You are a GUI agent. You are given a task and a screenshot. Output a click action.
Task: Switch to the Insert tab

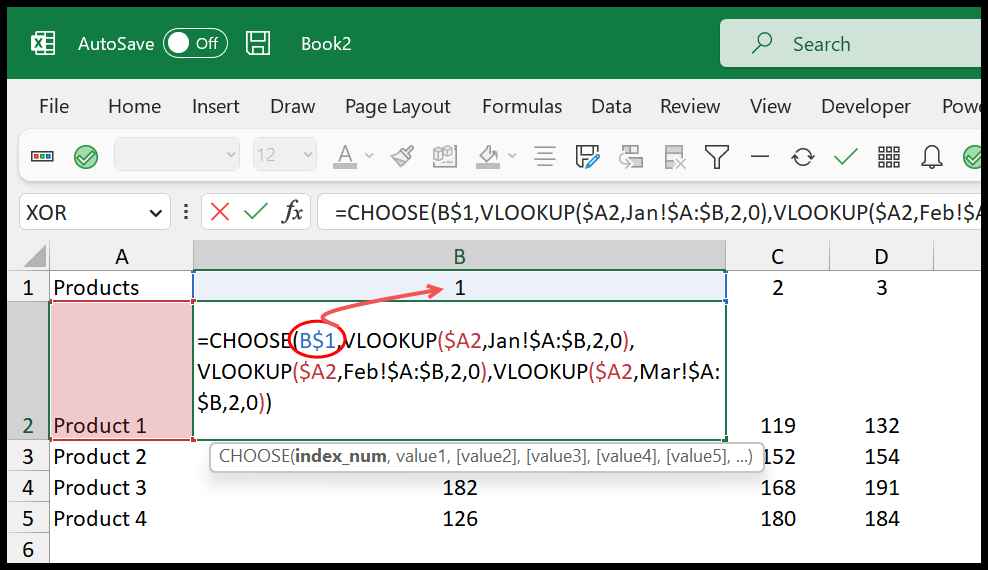215,106
